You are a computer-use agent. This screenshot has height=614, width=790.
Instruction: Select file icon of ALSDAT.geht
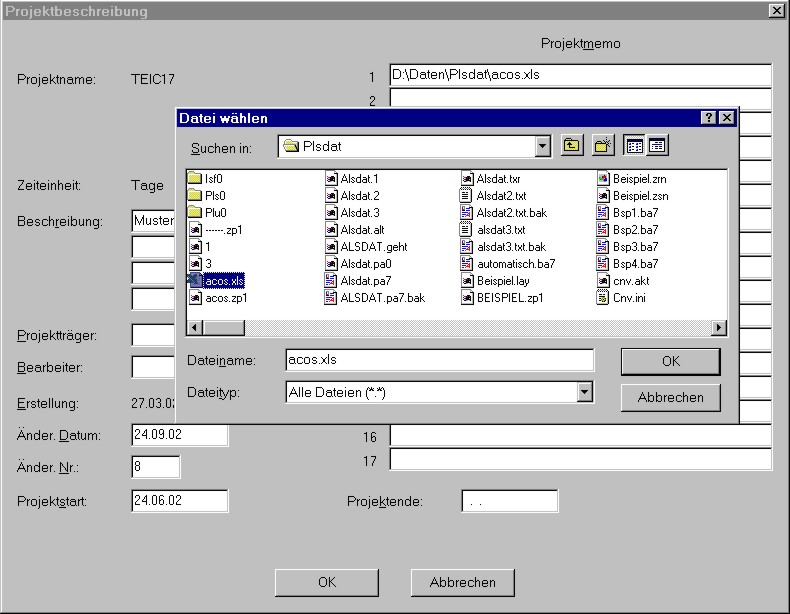[331, 247]
